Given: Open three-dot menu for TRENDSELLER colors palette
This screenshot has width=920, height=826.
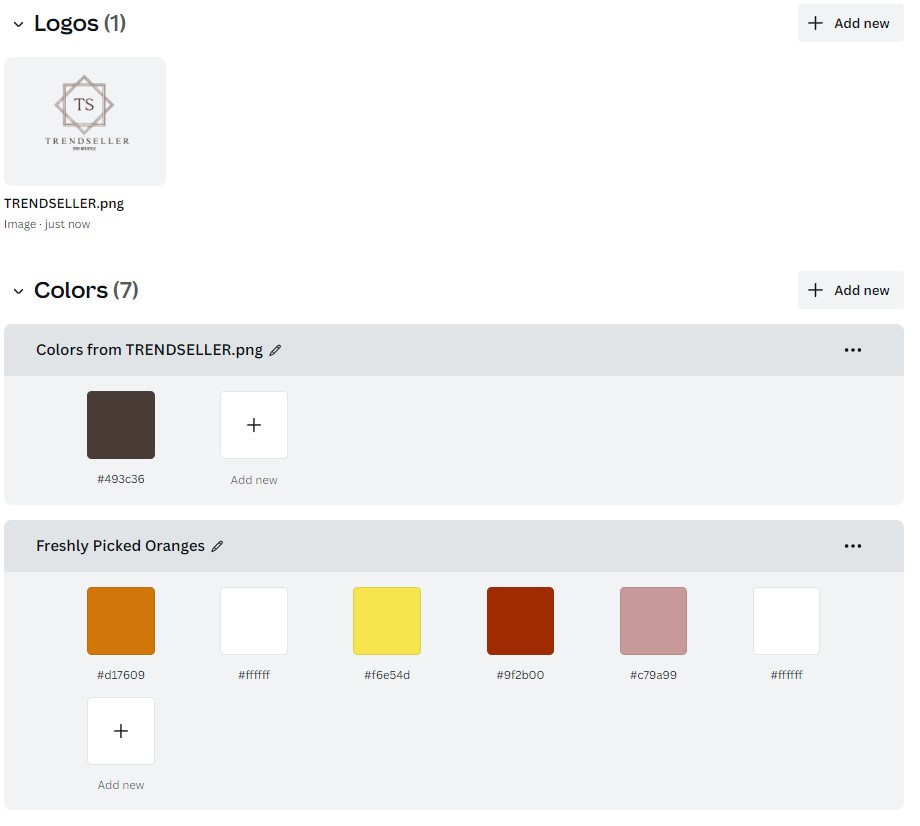Looking at the screenshot, I should (x=852, y=350).
